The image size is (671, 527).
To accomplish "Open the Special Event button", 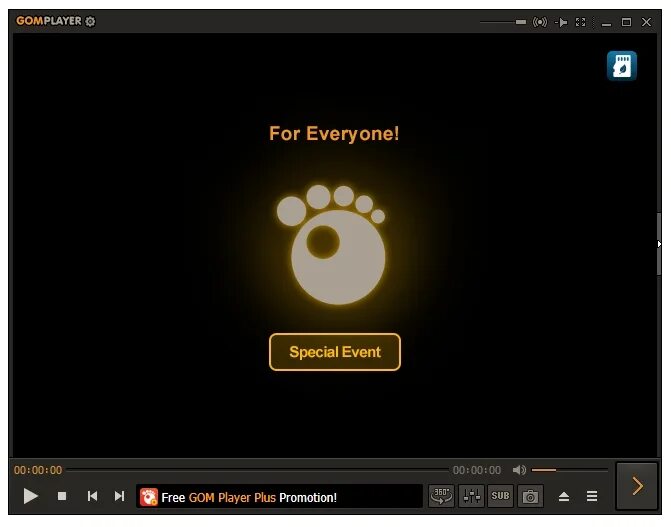I will [x=335, y=352].
